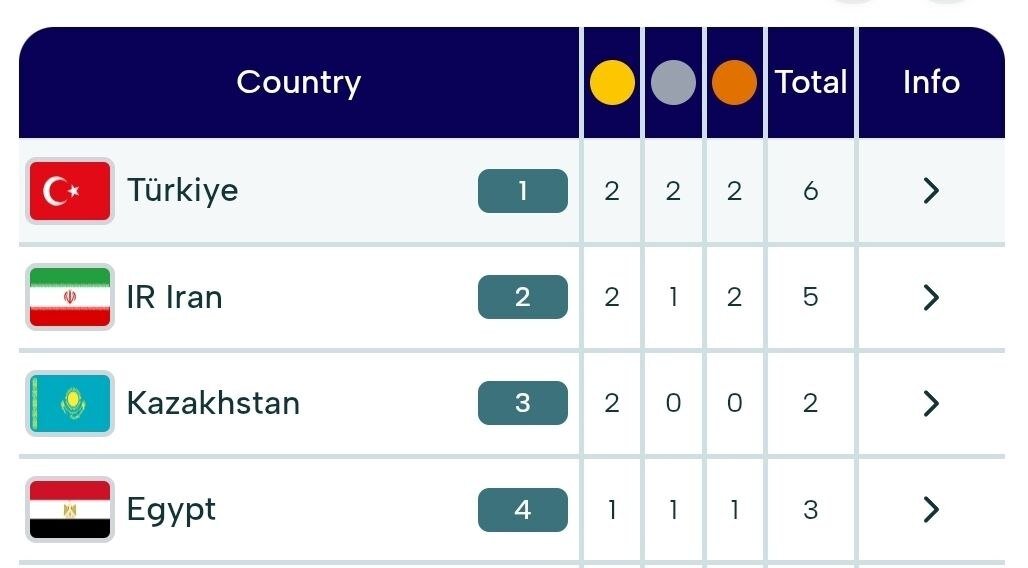Click the Kazakhstan flag icon

(x=70, y=403)
